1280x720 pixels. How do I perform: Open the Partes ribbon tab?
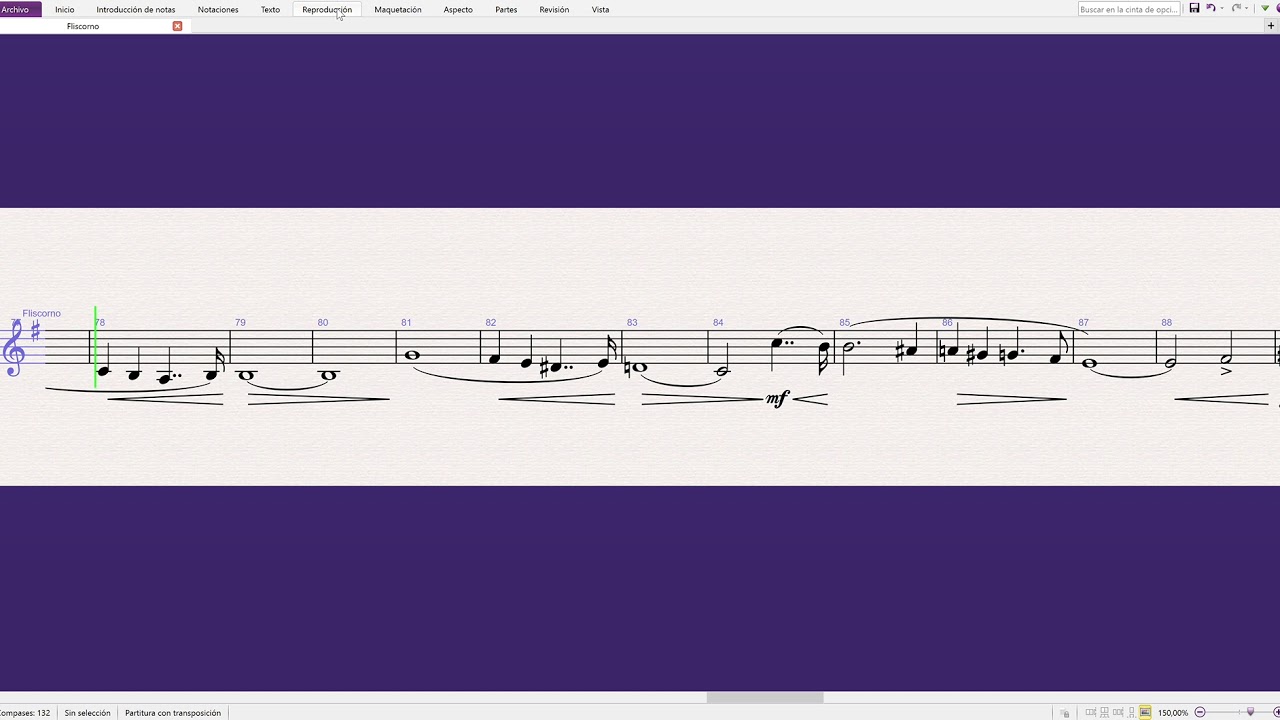coord(506,9)
